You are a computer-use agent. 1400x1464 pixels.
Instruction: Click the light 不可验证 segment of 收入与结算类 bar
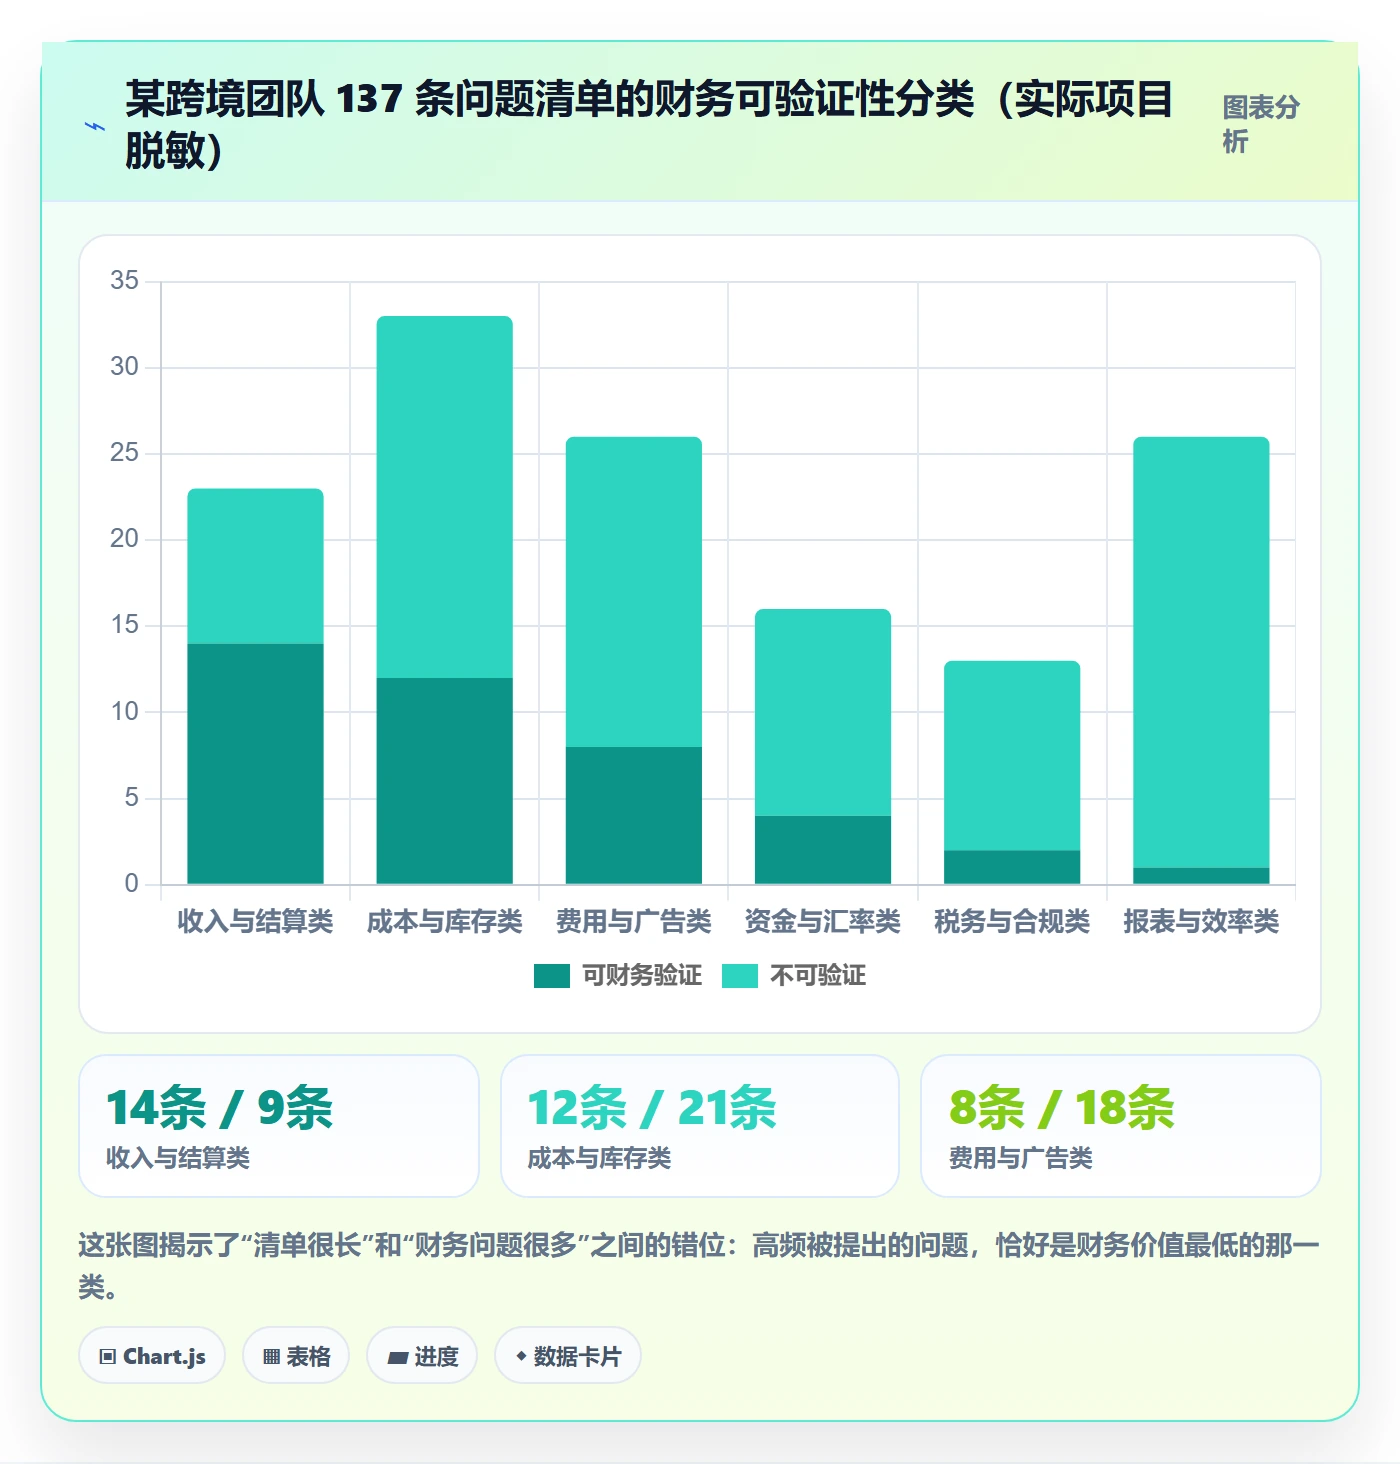point(256,566)
